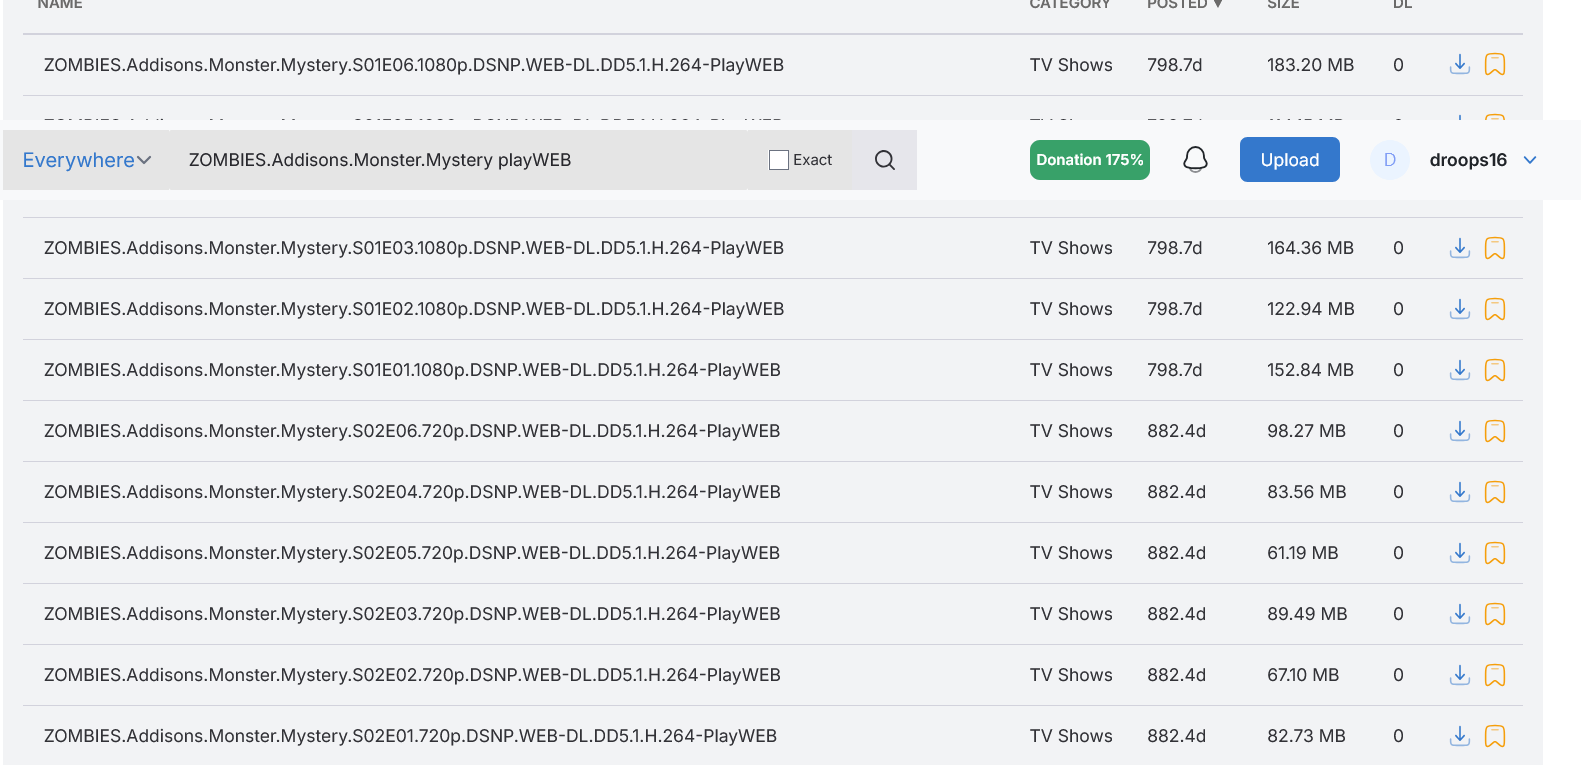Expand the droops16 account menu
1581x765 pixels.
click(1529, 160)
